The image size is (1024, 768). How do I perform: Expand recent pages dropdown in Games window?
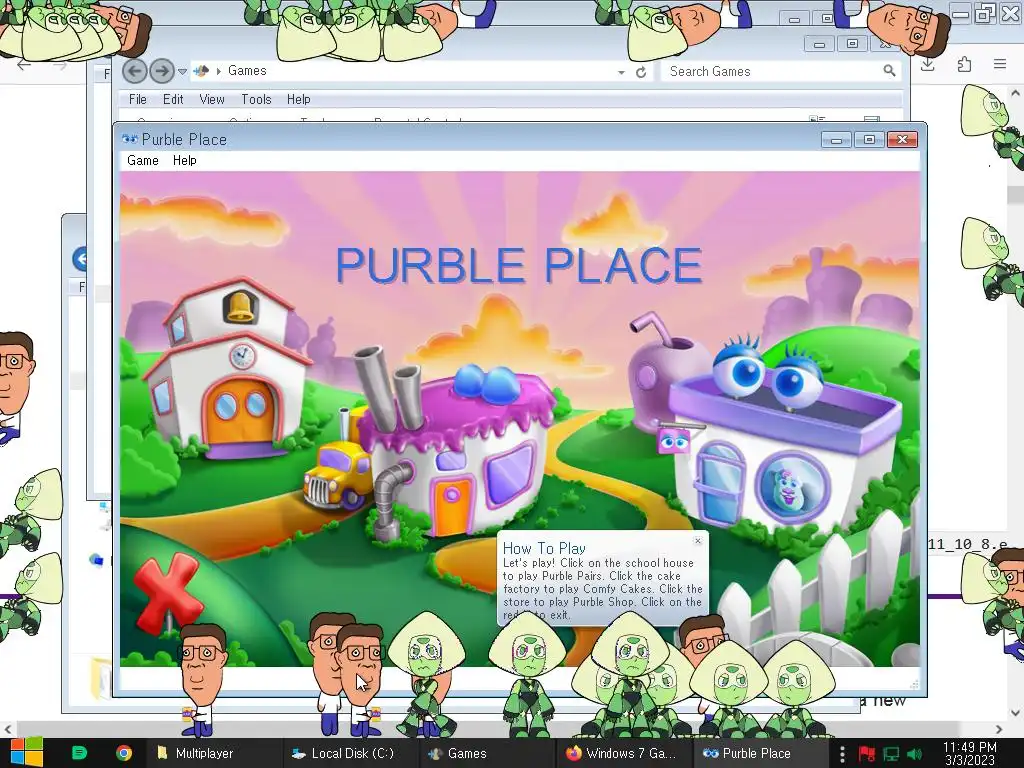pos(183,72)
